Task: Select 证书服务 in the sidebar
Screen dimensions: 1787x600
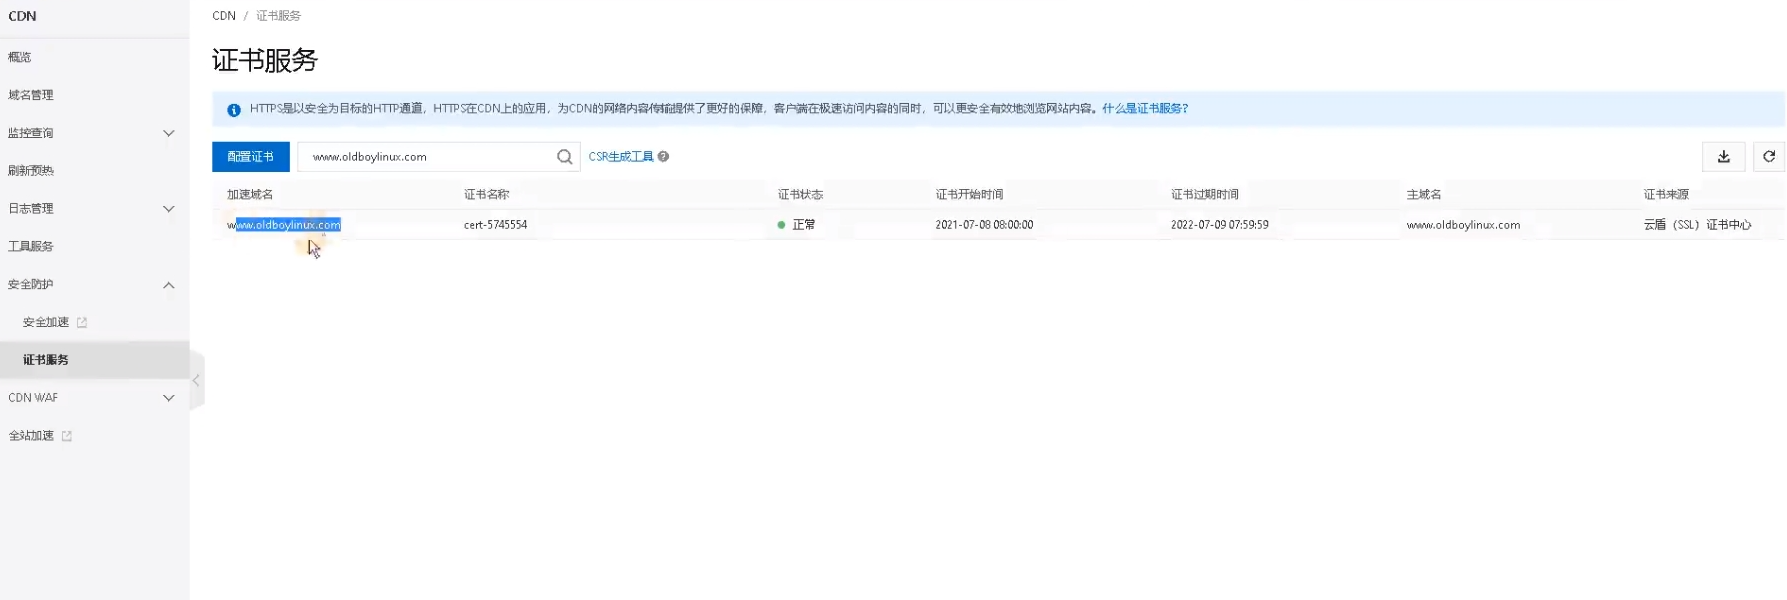Action: tap(46, 360)
